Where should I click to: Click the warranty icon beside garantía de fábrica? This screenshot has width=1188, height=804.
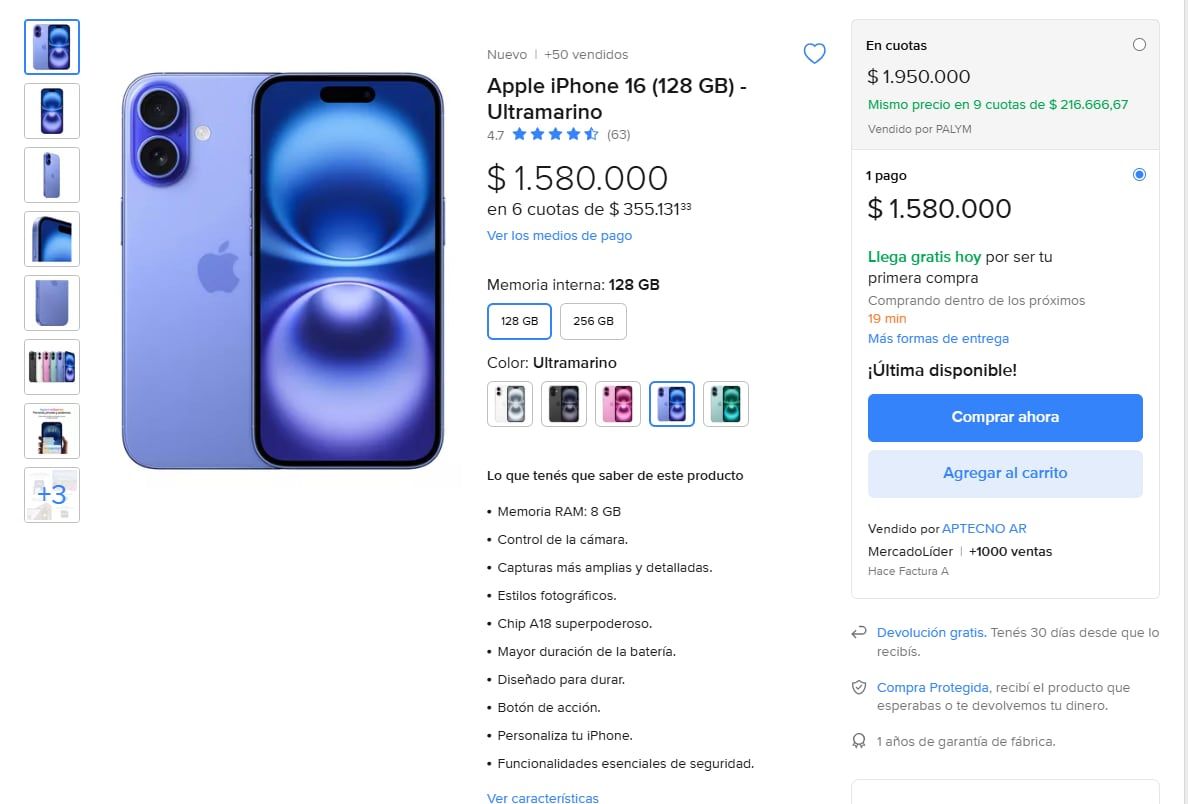coord(858,741)
